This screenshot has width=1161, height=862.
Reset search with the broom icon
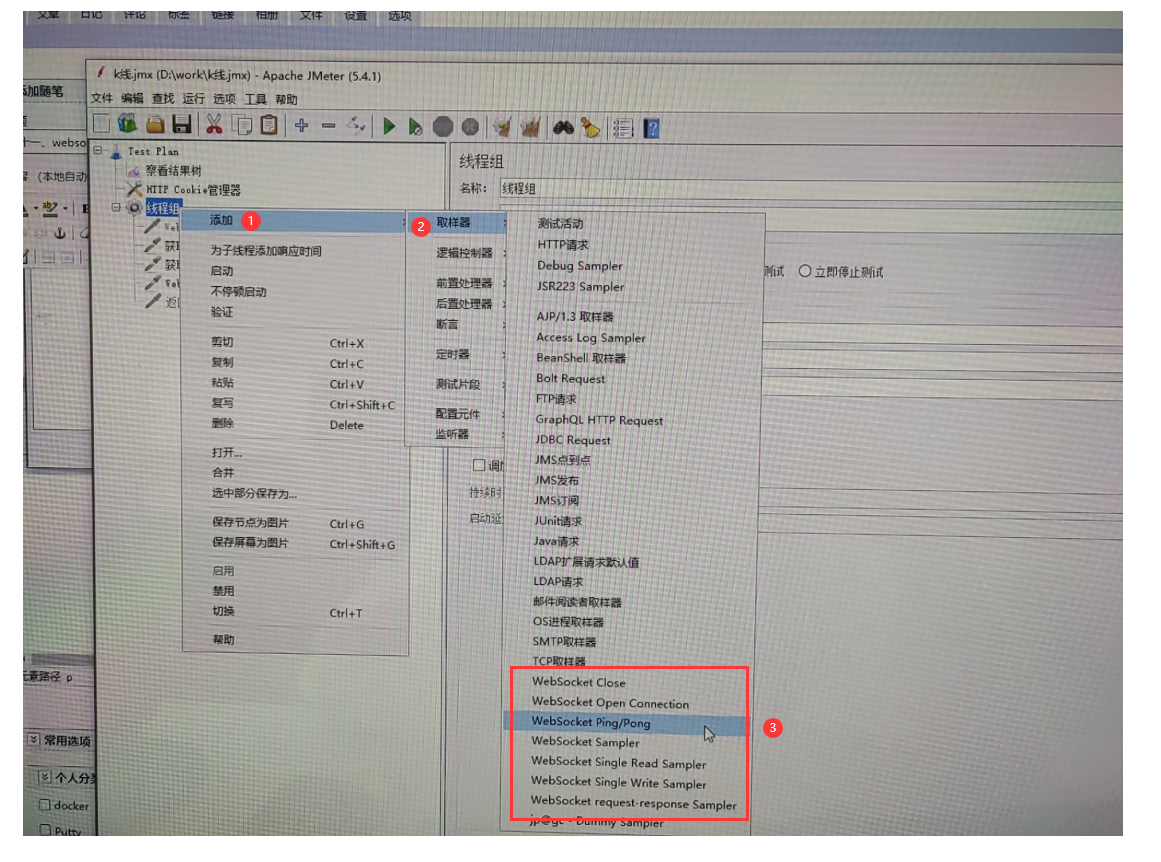coord(590,128)
